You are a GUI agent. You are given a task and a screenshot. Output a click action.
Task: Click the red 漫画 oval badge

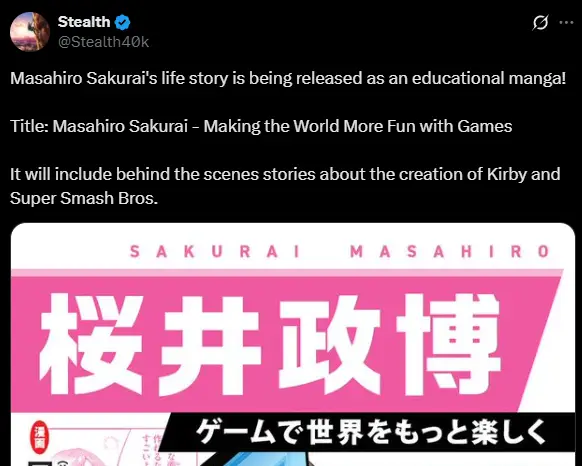click(40, 437)
